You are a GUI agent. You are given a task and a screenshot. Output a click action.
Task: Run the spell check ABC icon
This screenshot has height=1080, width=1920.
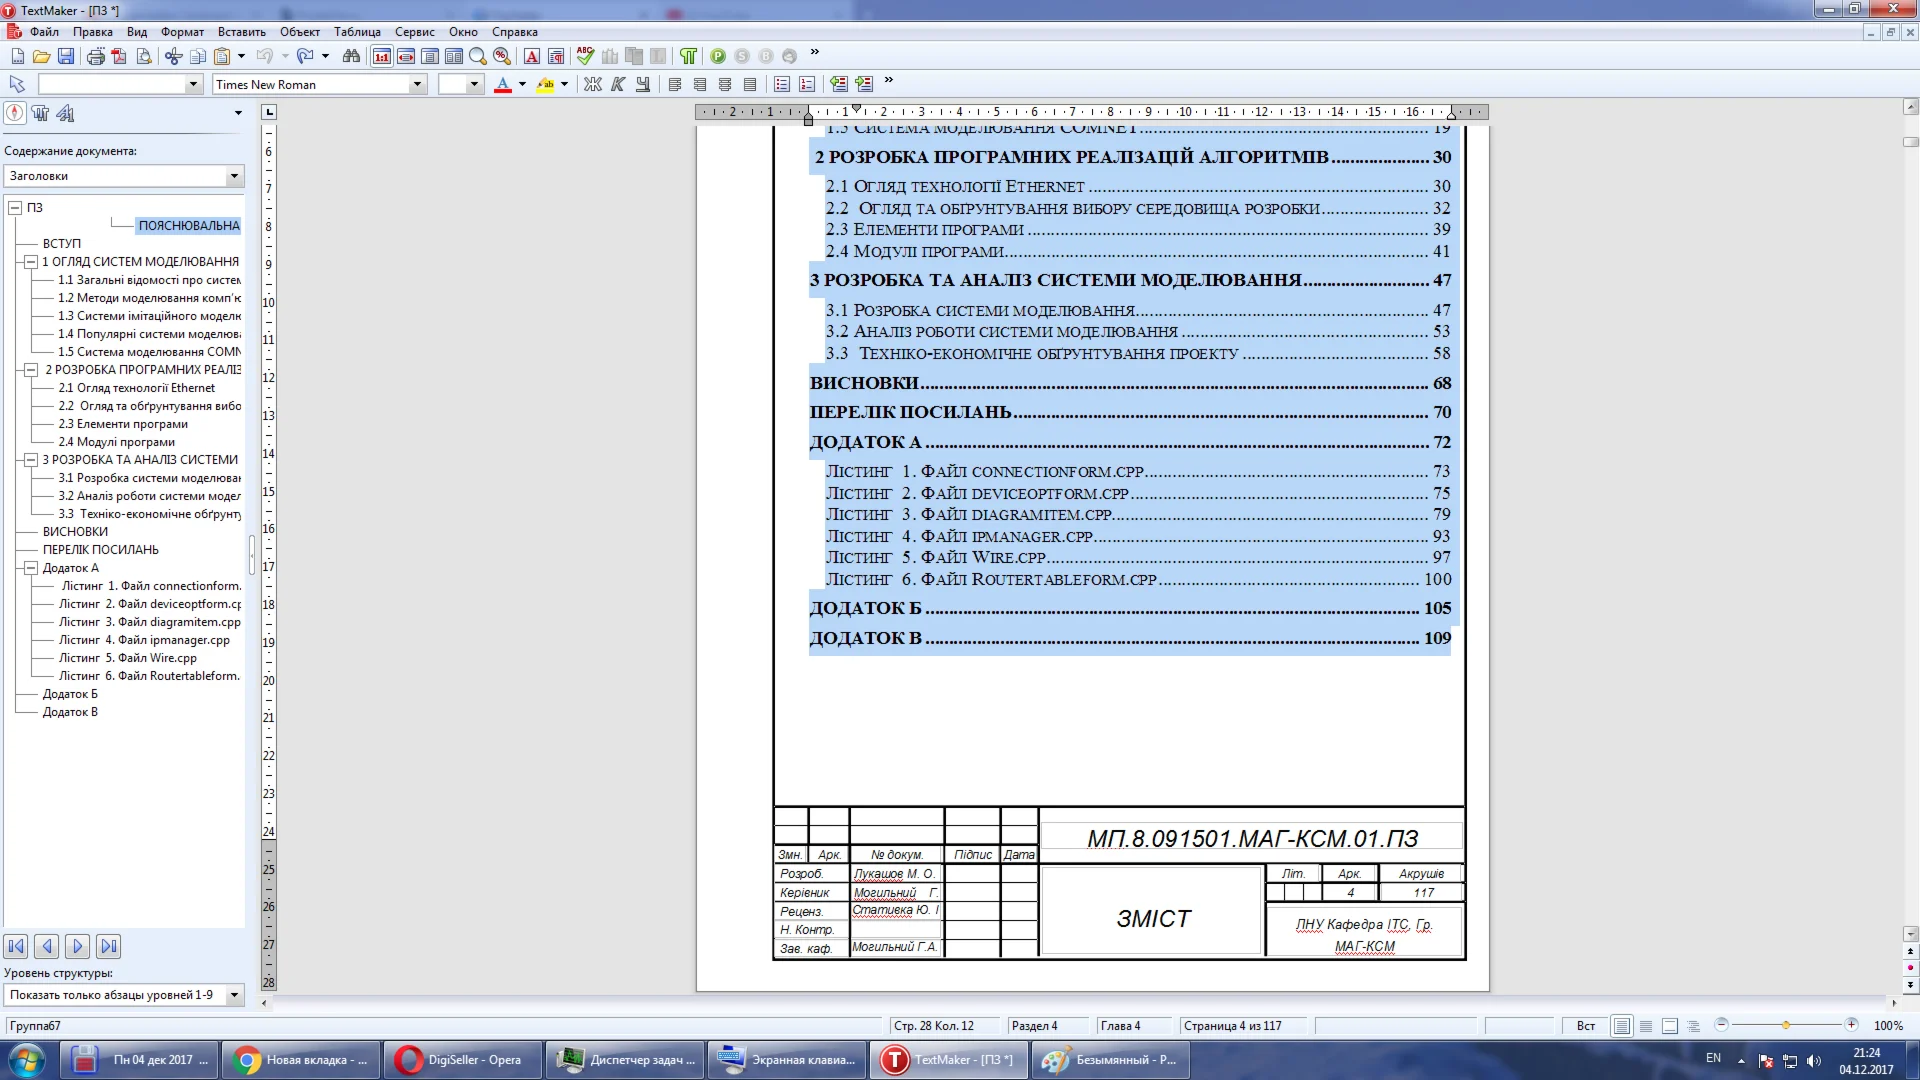585,56
